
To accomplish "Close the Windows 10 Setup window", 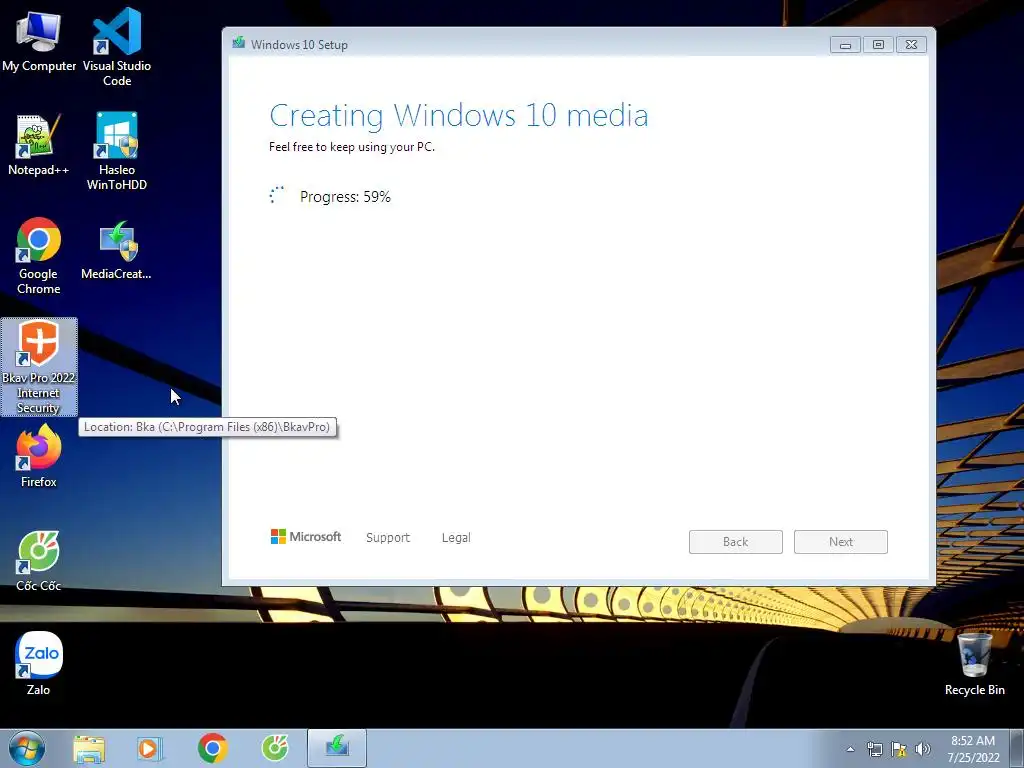I will pyautogui.click(x=911, y=44).
